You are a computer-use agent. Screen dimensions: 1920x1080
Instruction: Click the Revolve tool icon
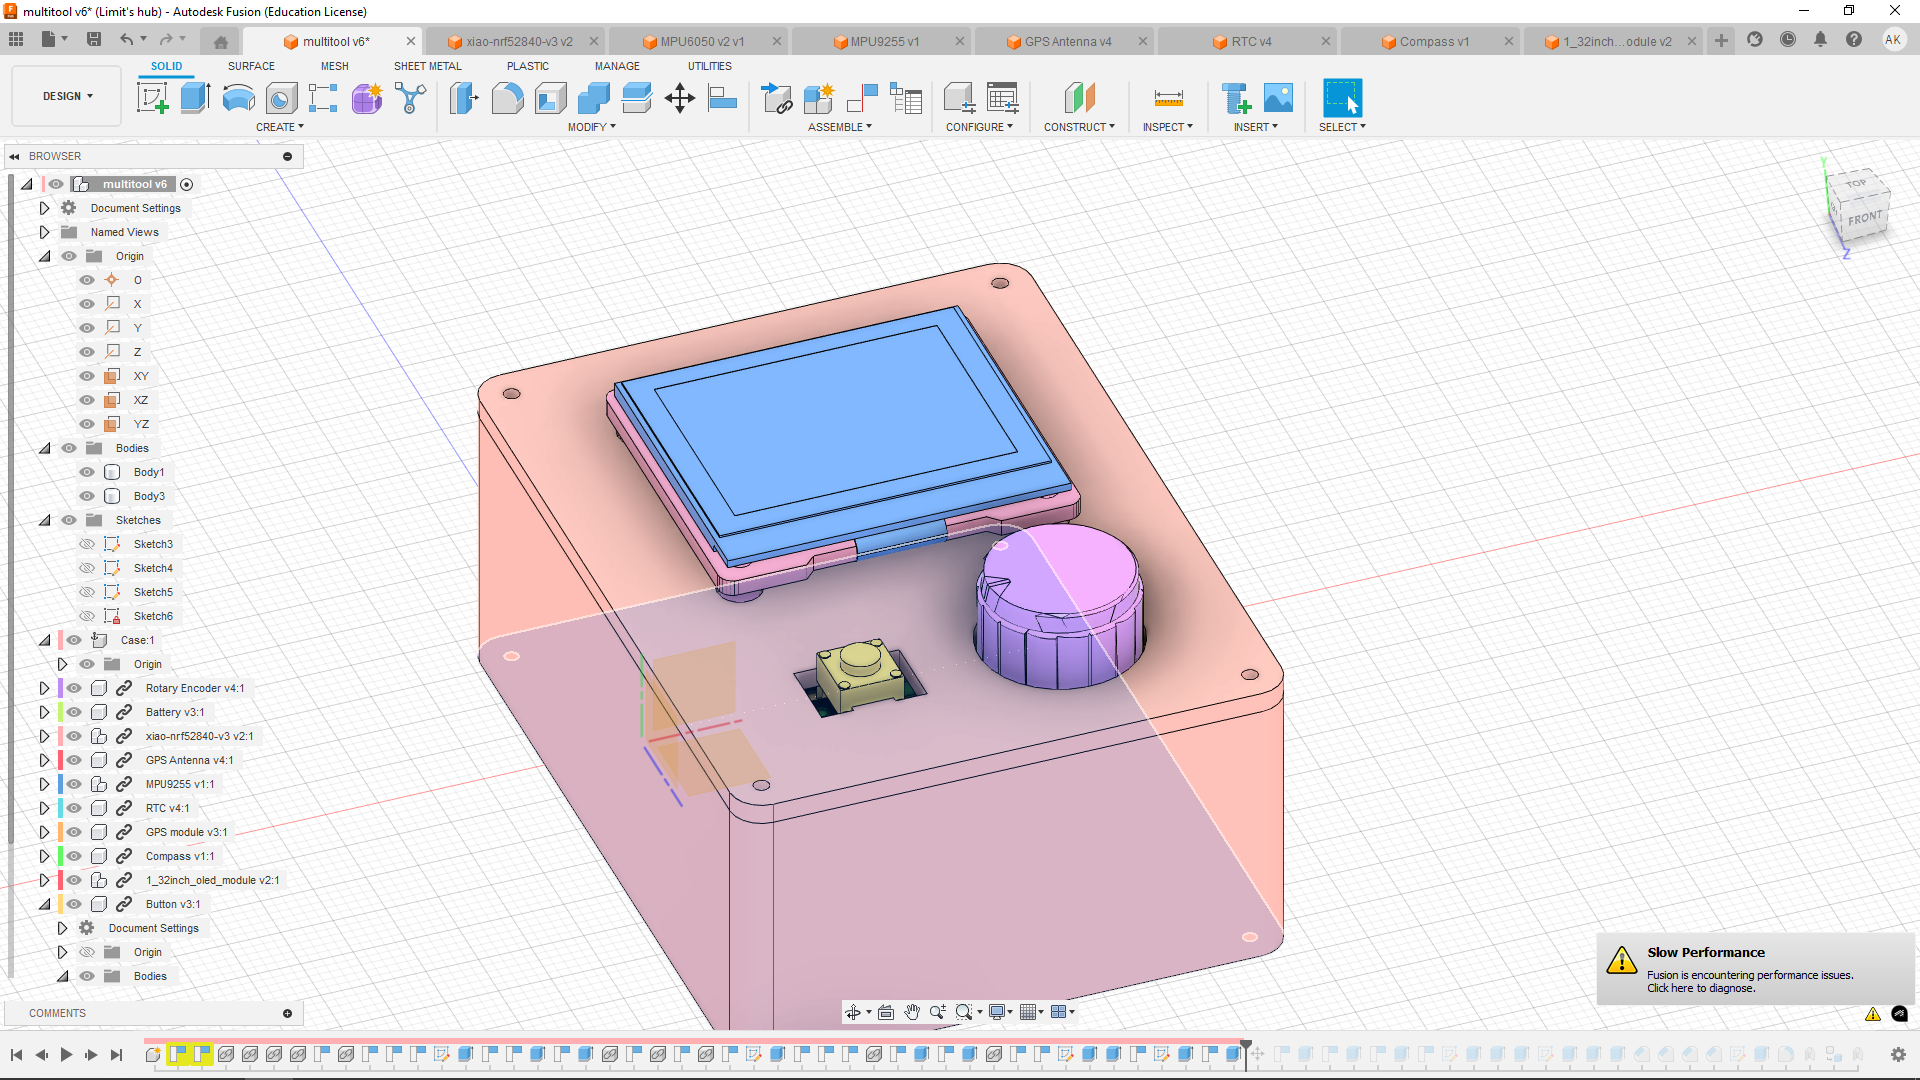pos(238,98)
